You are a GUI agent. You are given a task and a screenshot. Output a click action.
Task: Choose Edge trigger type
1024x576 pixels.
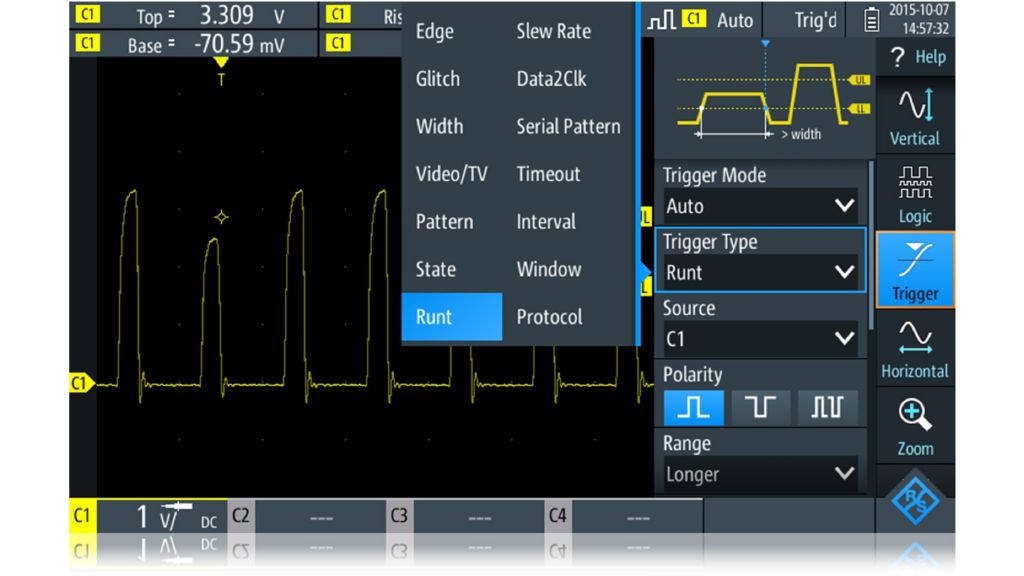click(435, 31)
